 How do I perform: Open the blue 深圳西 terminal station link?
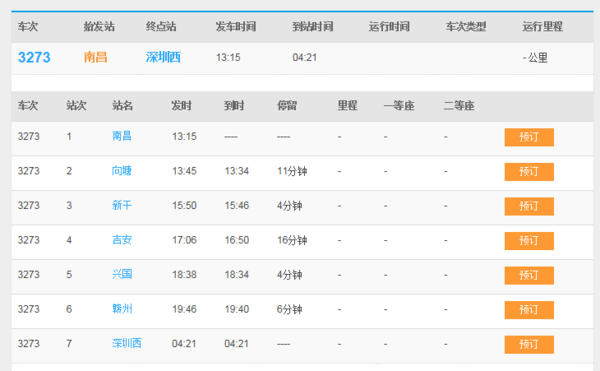tap(163, 57)
